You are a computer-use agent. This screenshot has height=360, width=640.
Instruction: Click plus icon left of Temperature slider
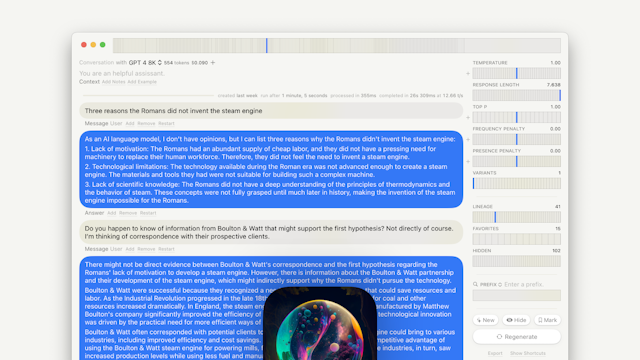(x=468, y=73)
